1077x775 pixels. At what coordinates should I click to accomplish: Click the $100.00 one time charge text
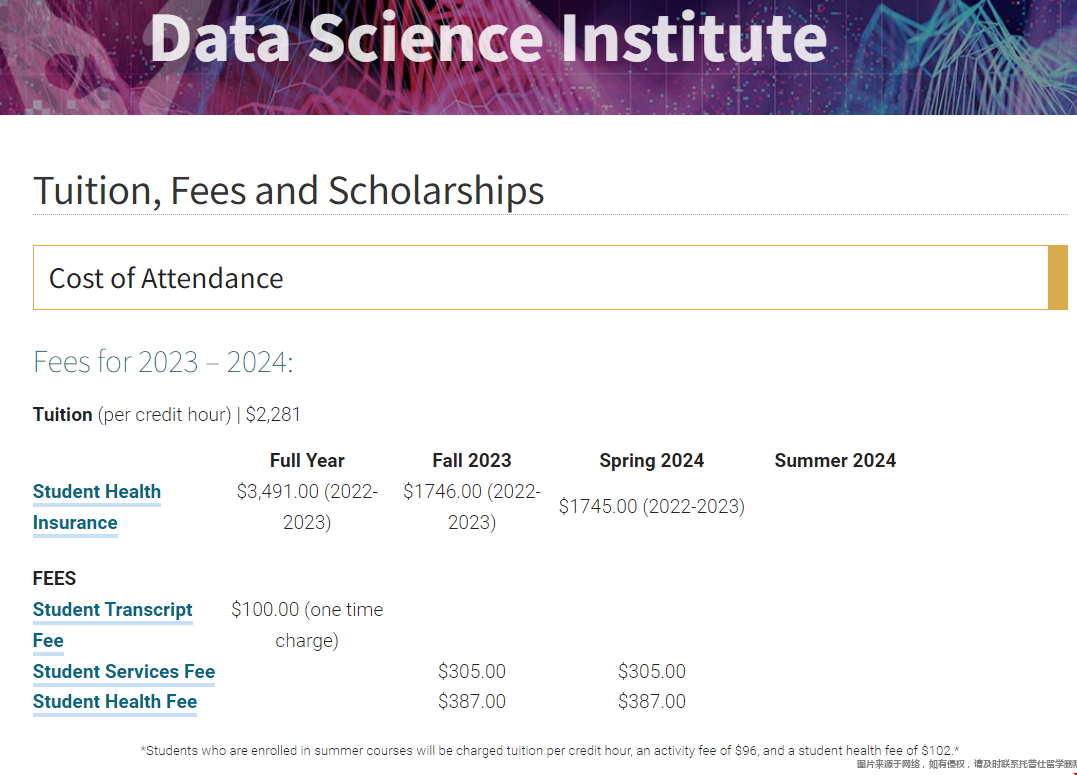(307, 625)
